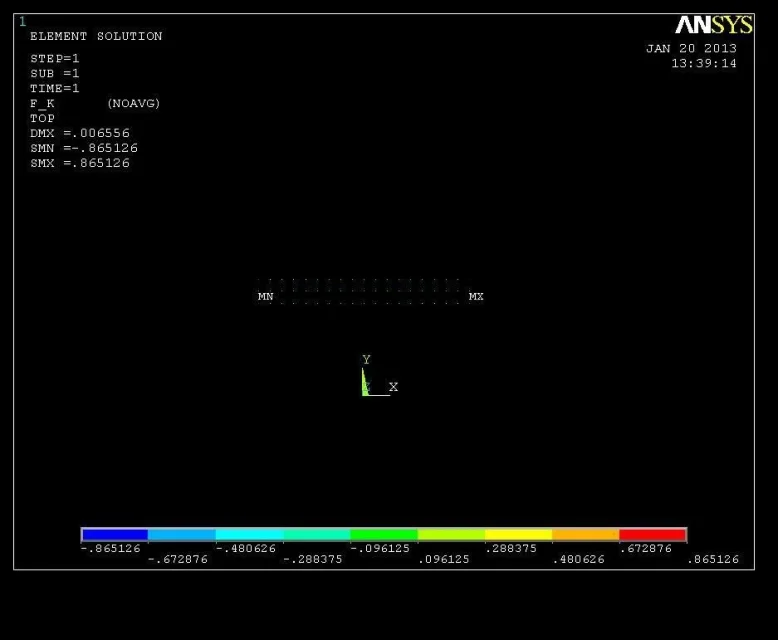Image resolution: width=778 pixels, height=640 pixels.
Task: Click the orange legend color band
Action: (585, 534)
